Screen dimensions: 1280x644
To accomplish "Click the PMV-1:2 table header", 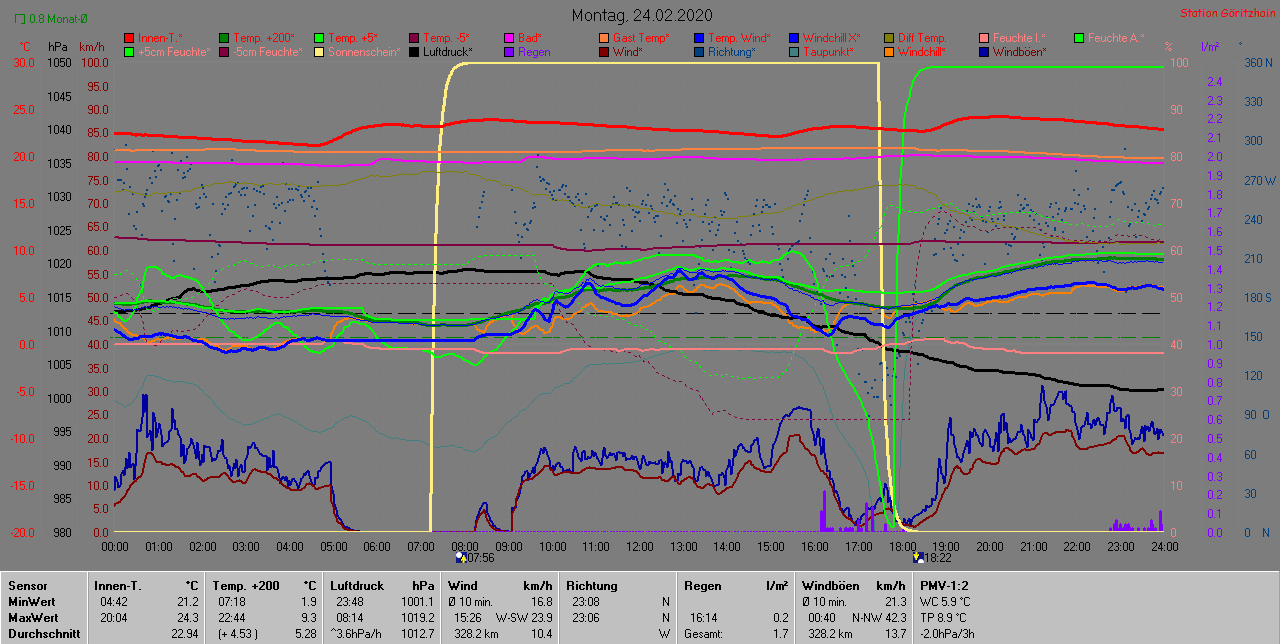I will click(945, 586).
